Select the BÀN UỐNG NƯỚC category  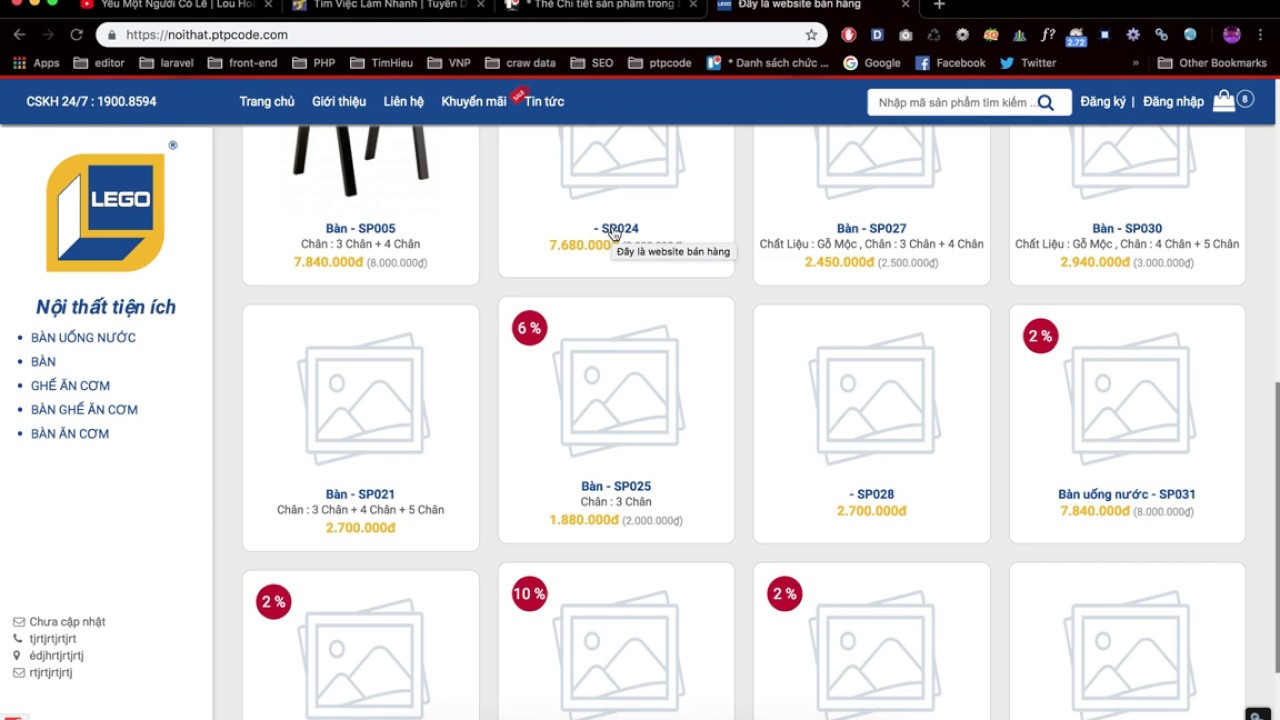tap(83, 338)
